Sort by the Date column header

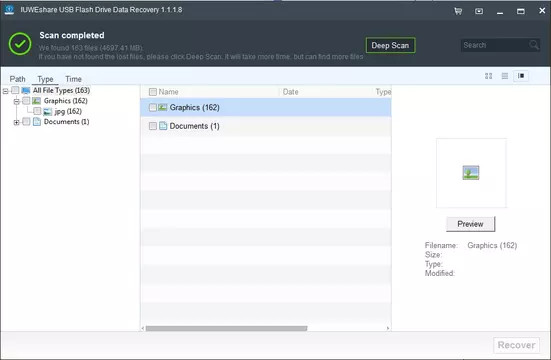[x=291, y=92]
